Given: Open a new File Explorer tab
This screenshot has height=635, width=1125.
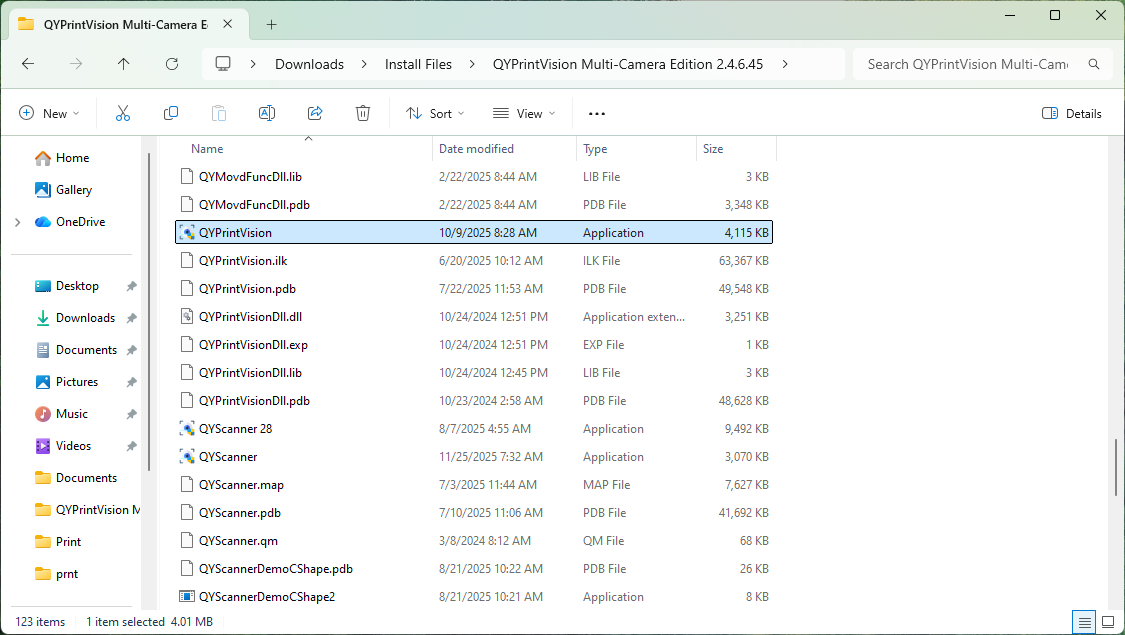Looking at the screenshot, I should click(271, 24).
